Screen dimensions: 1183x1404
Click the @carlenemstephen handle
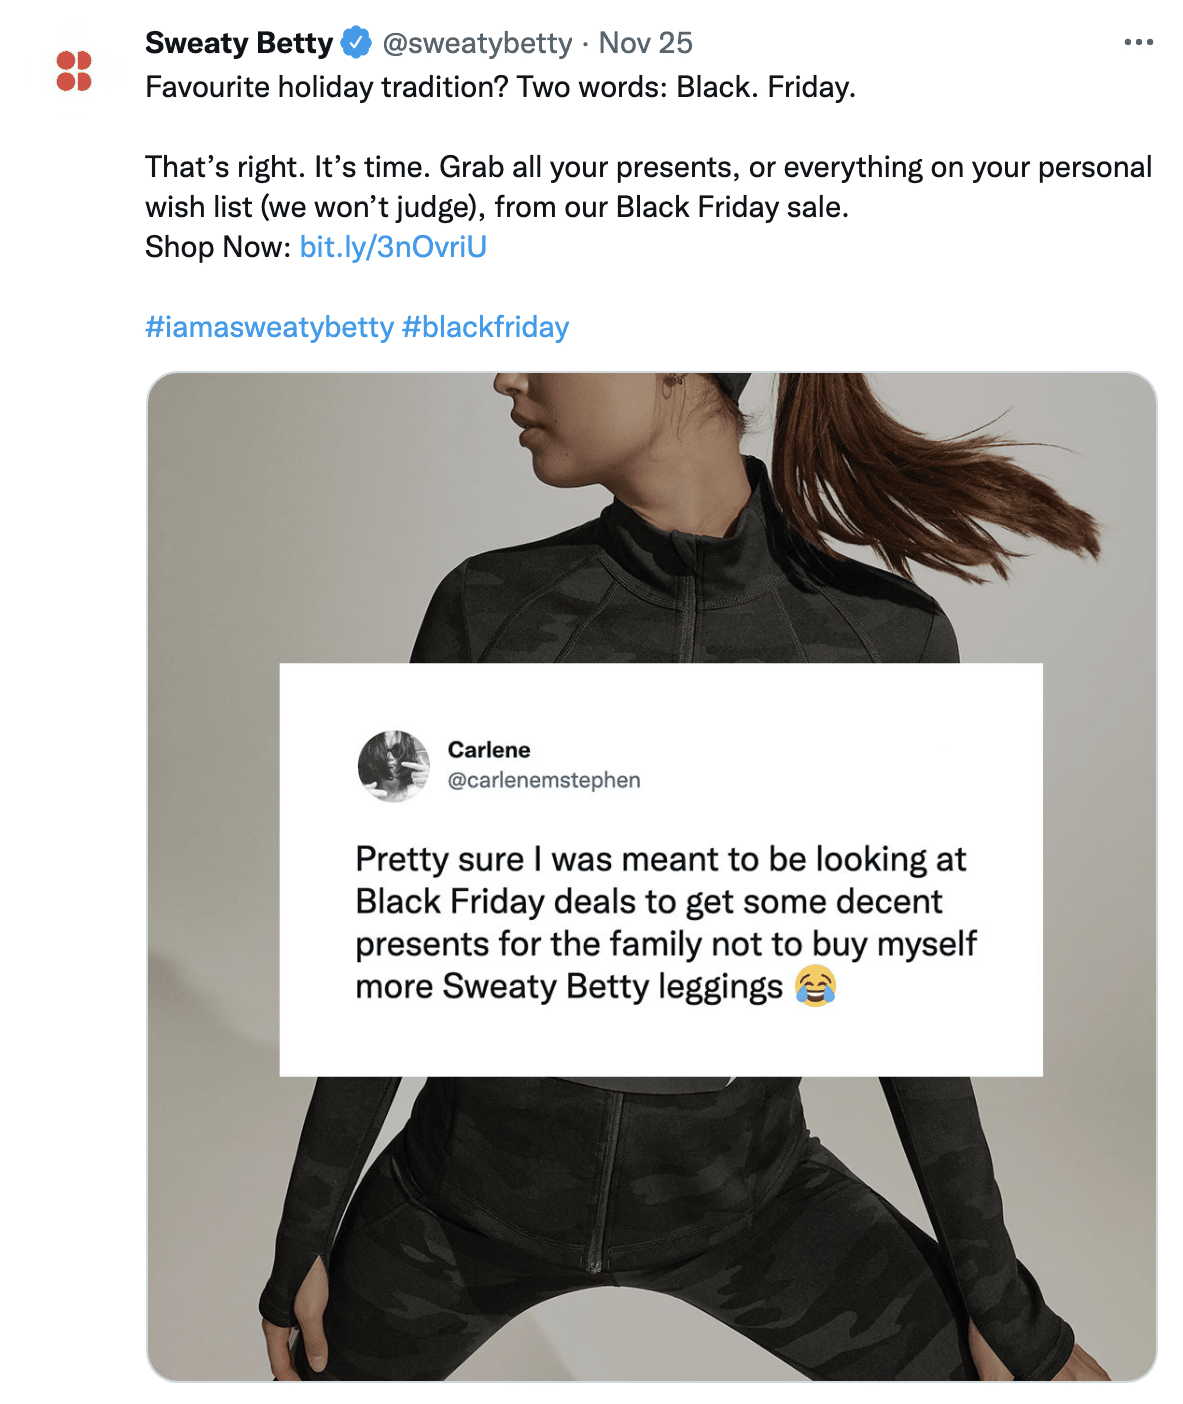pos(544,780)
